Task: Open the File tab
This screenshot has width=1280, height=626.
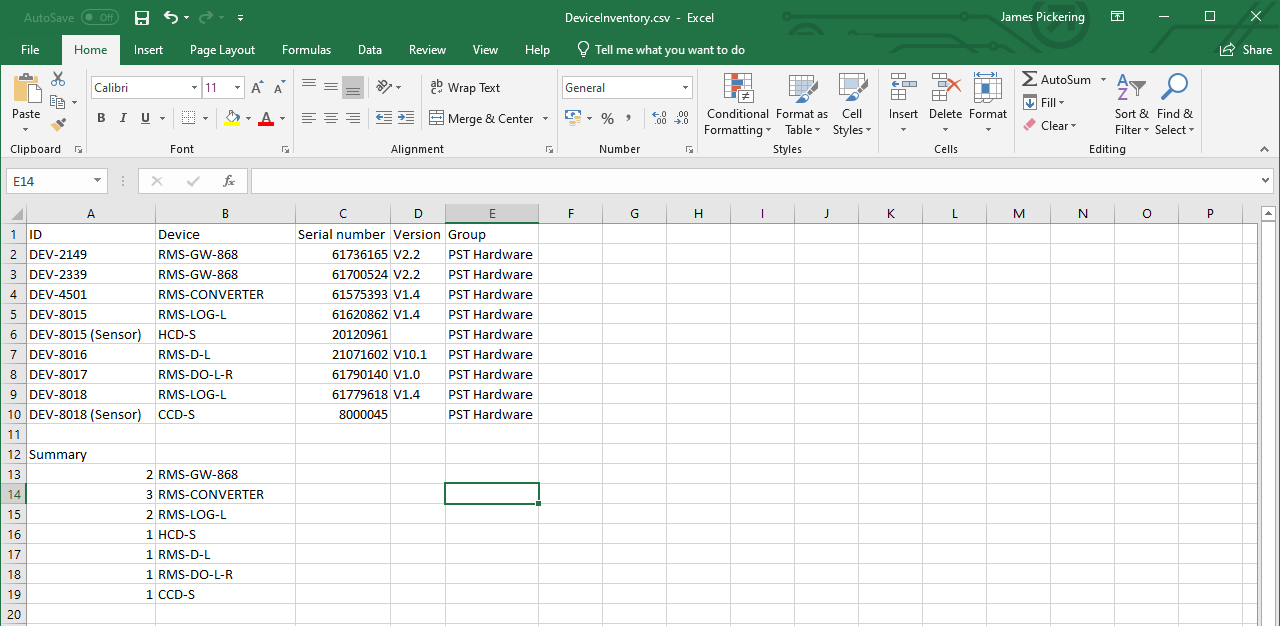Action: (30, 50)
